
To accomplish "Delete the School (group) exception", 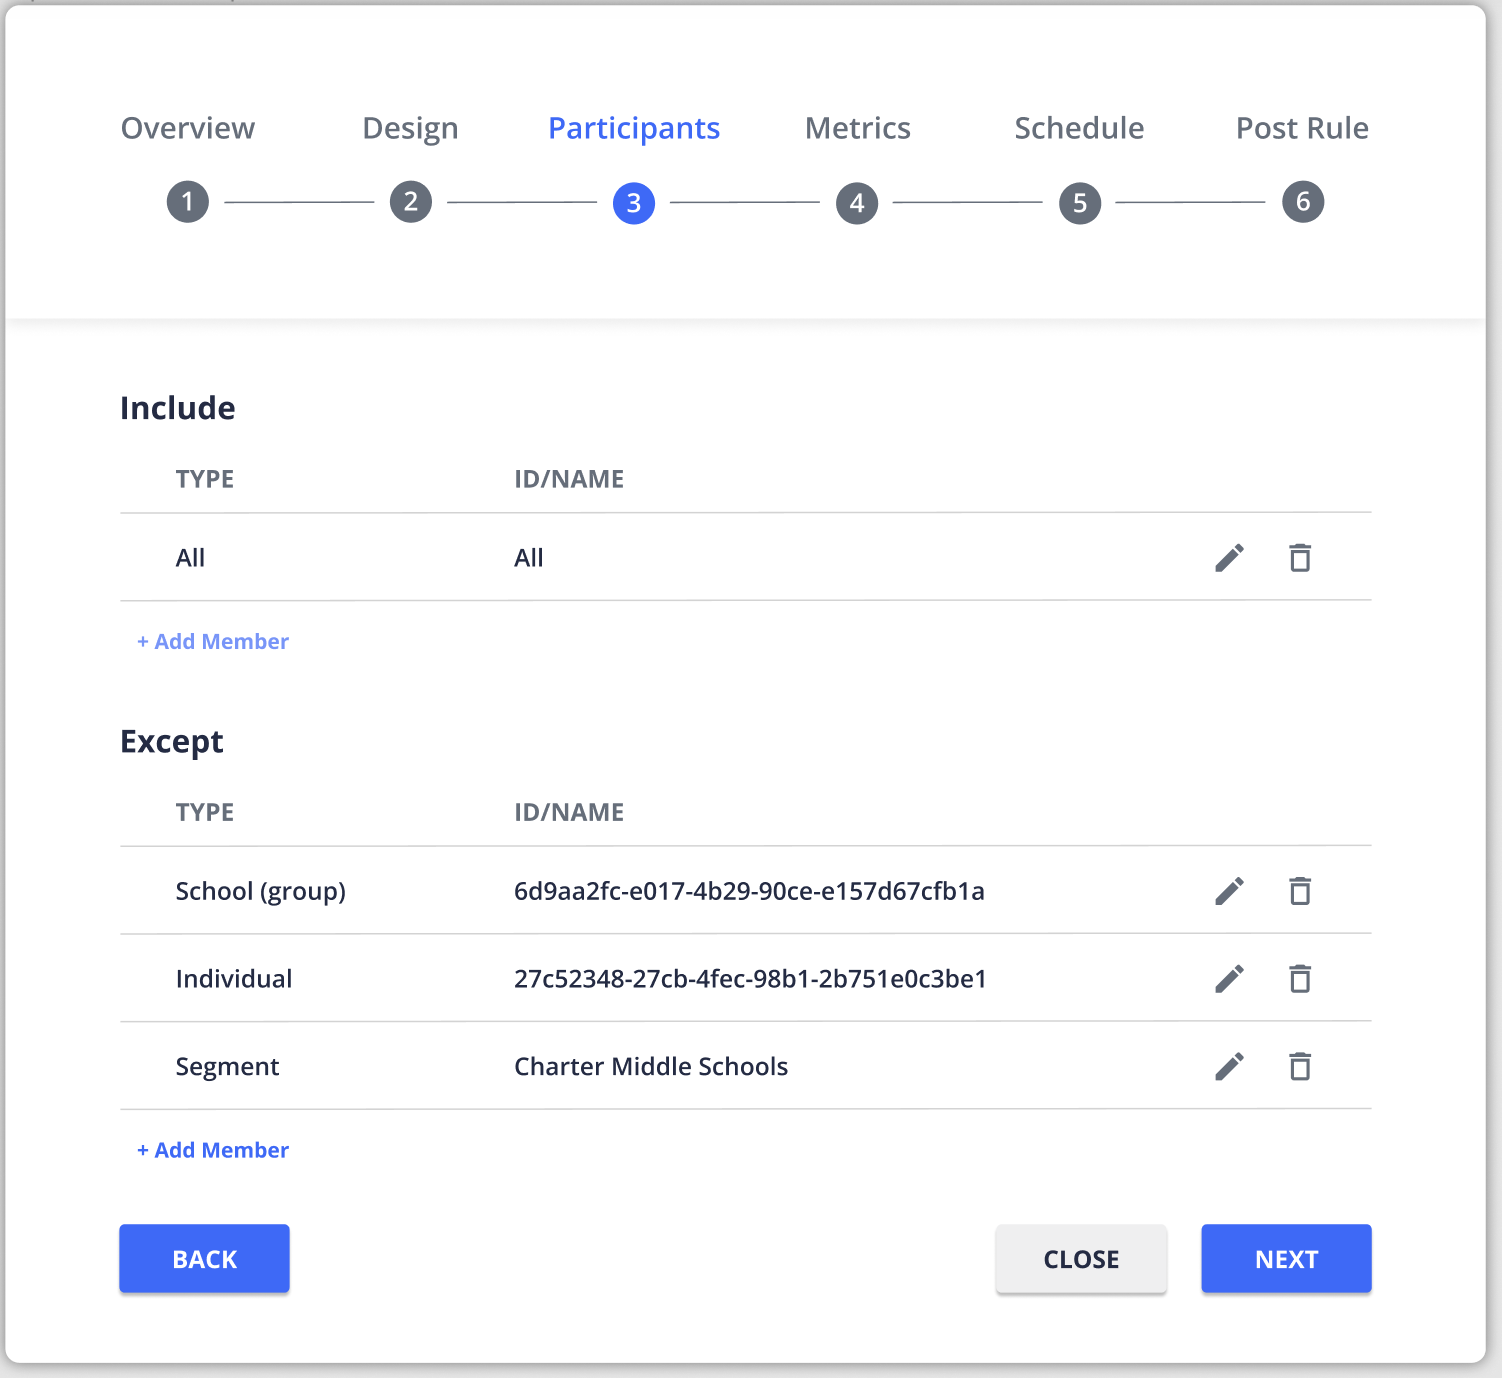I will [x=1299, y=891].
